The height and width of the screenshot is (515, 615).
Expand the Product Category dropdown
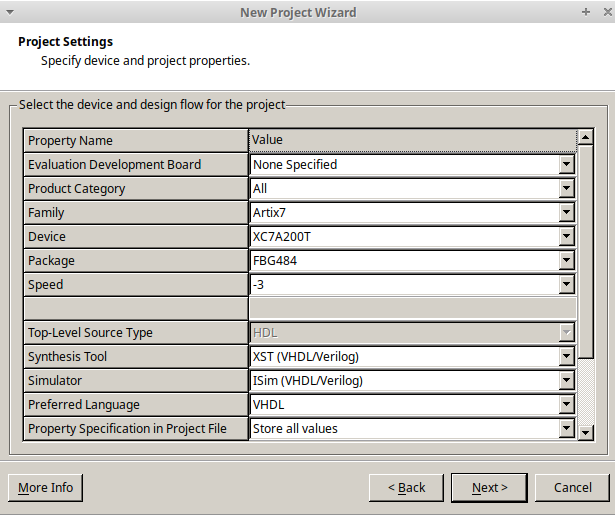pyautogui.click(x=566, y=189)
